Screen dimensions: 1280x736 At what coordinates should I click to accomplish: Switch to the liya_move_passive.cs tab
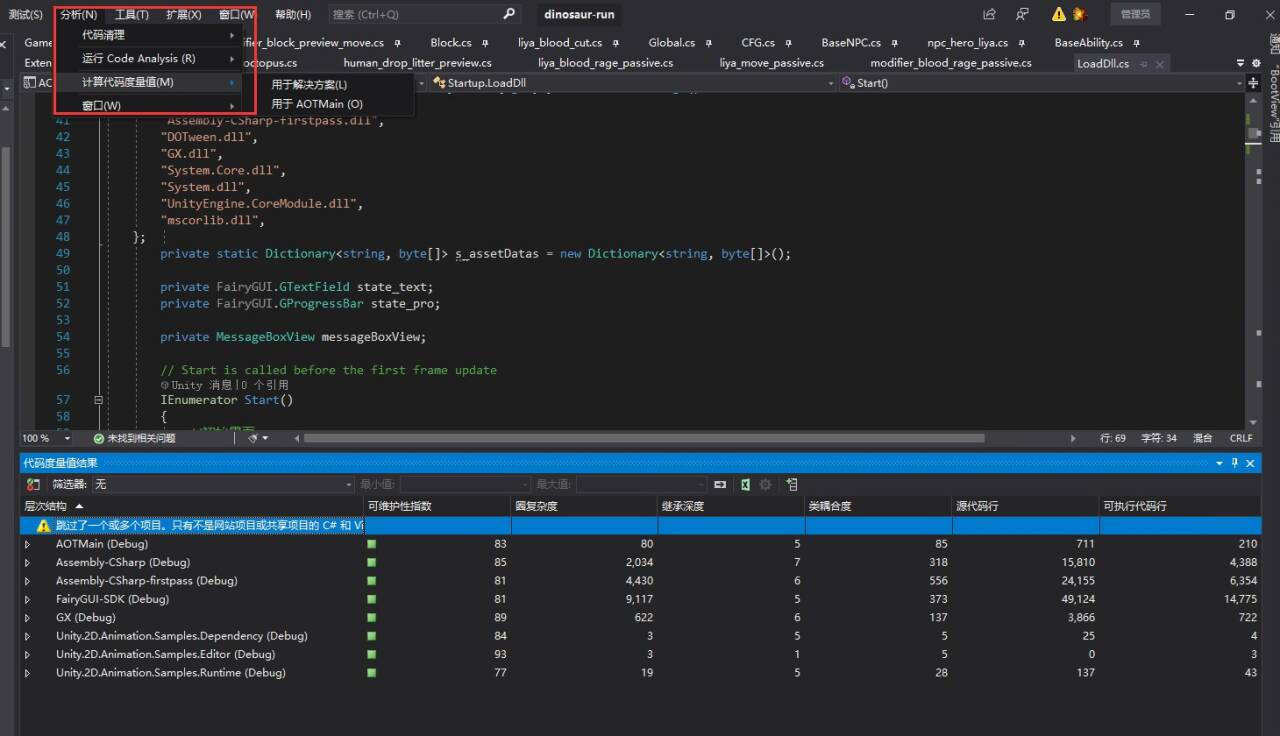click(771, 63)
